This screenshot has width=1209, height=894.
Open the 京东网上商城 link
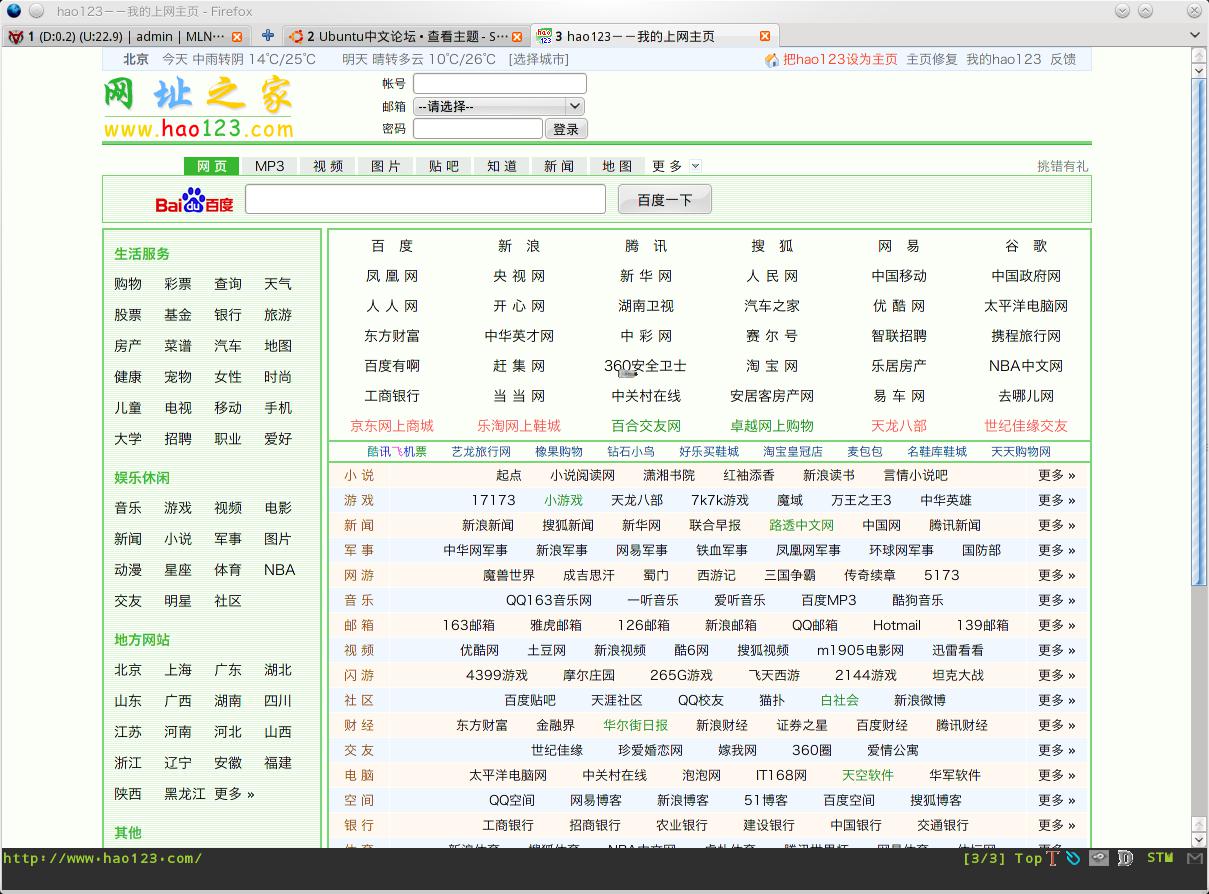(x=392, y=426)
